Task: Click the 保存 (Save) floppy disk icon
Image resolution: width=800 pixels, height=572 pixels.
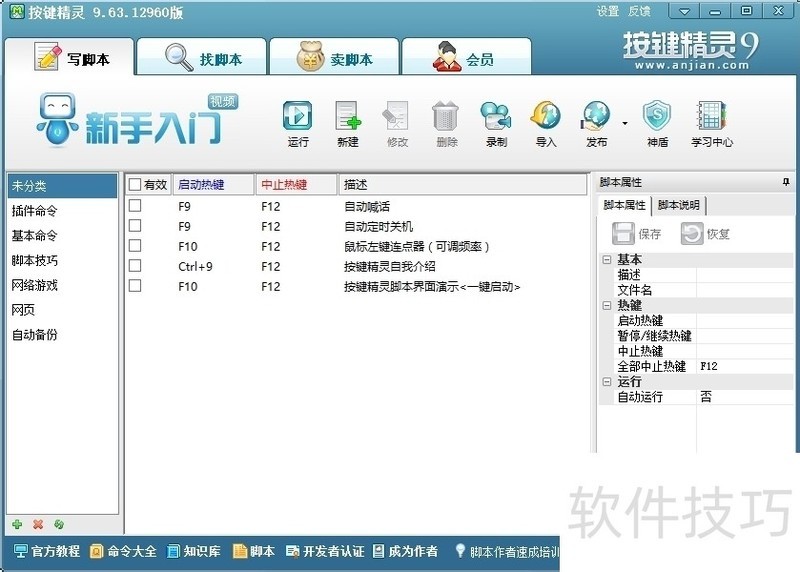Action: (623, 234)
